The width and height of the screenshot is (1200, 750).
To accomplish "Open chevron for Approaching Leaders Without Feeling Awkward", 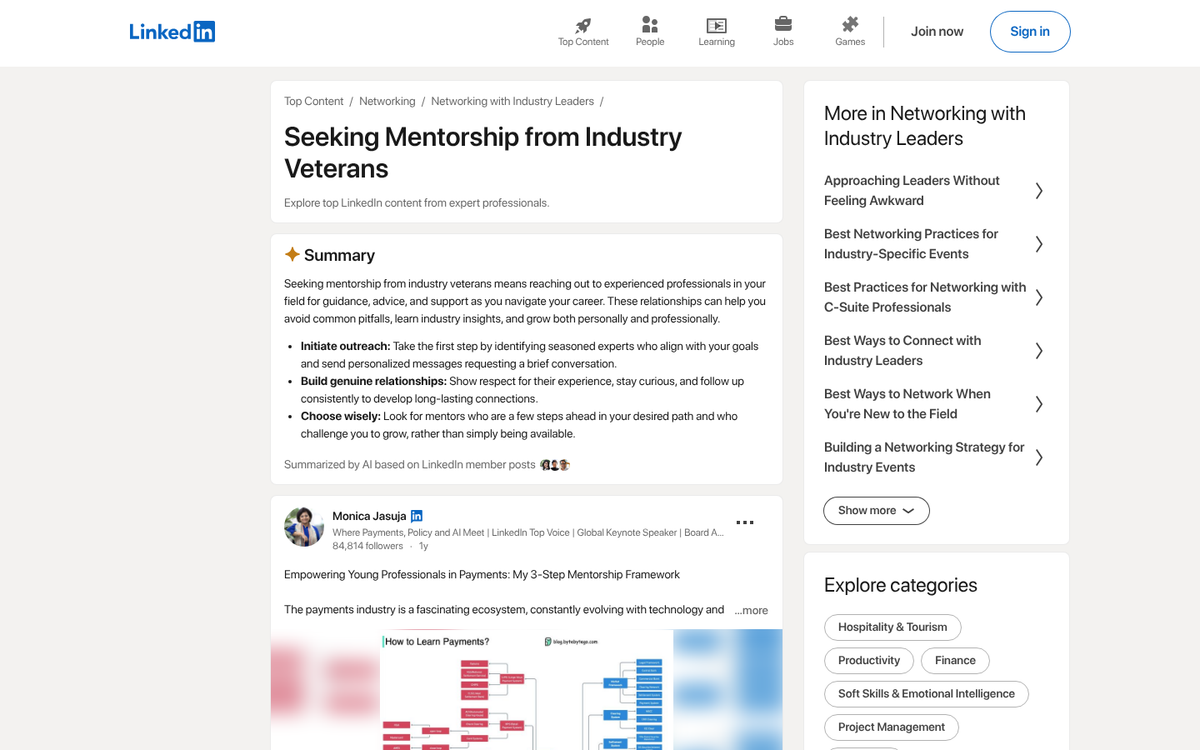I will pyautogui.click(x=1039, y=191).
